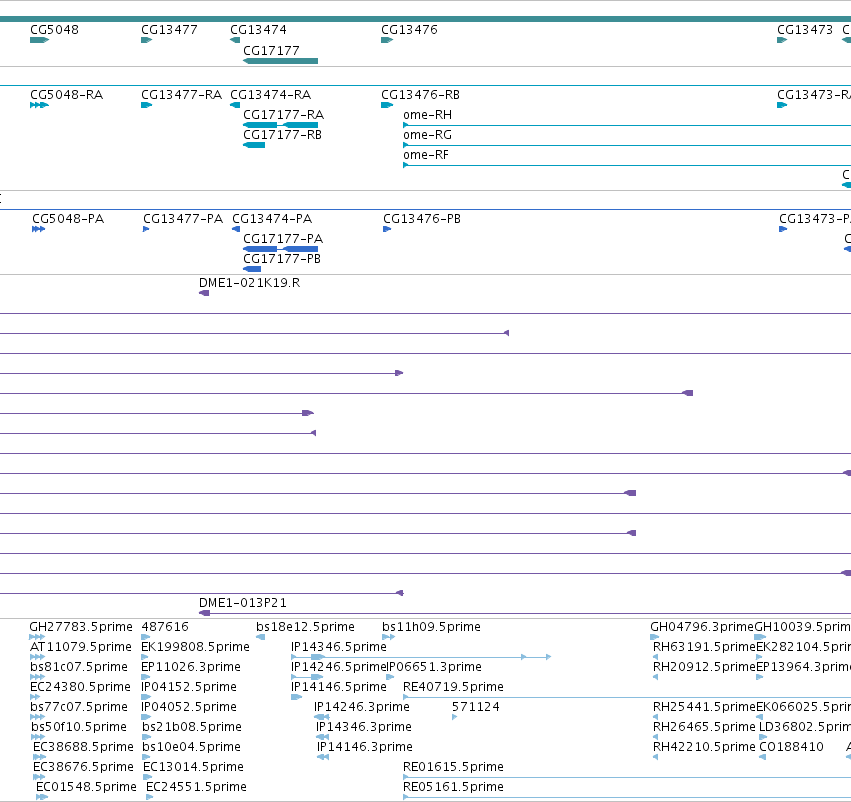The height and width of the screenshot is (802, 851).
Task: Click the EC38688.5prime EST label
Action: 83,748
